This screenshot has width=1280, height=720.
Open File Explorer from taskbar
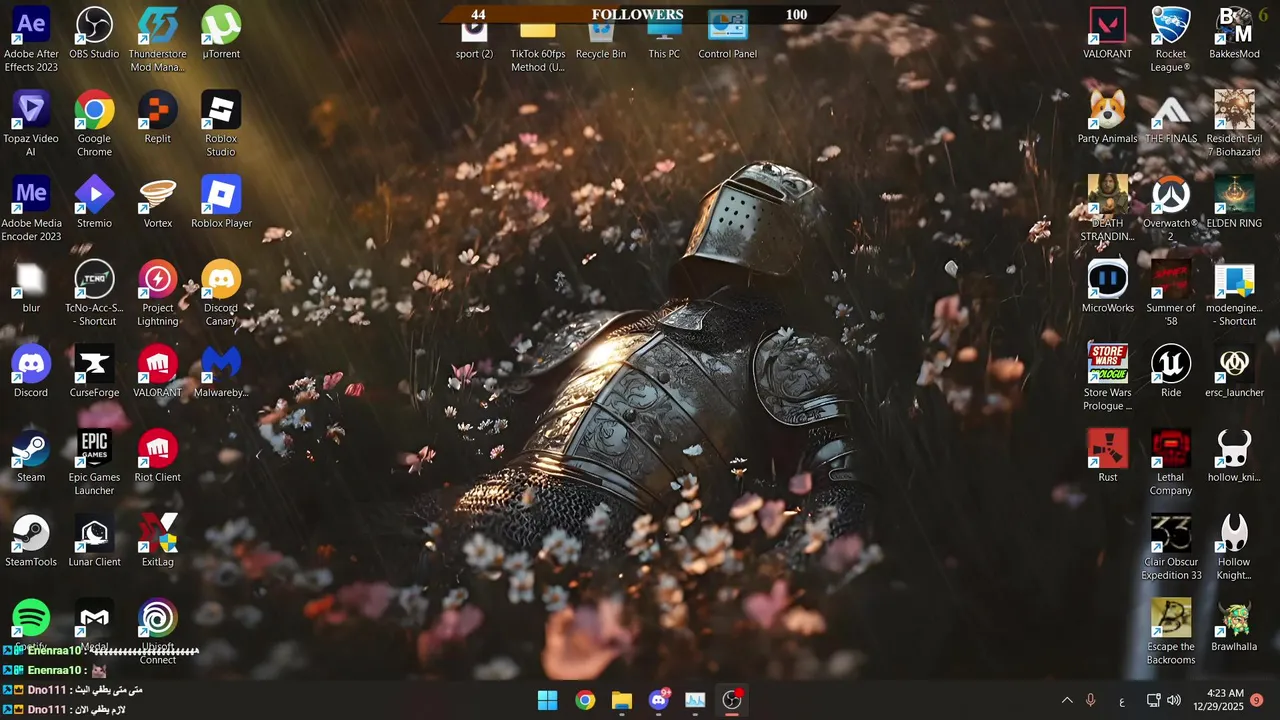pos(622,700)
